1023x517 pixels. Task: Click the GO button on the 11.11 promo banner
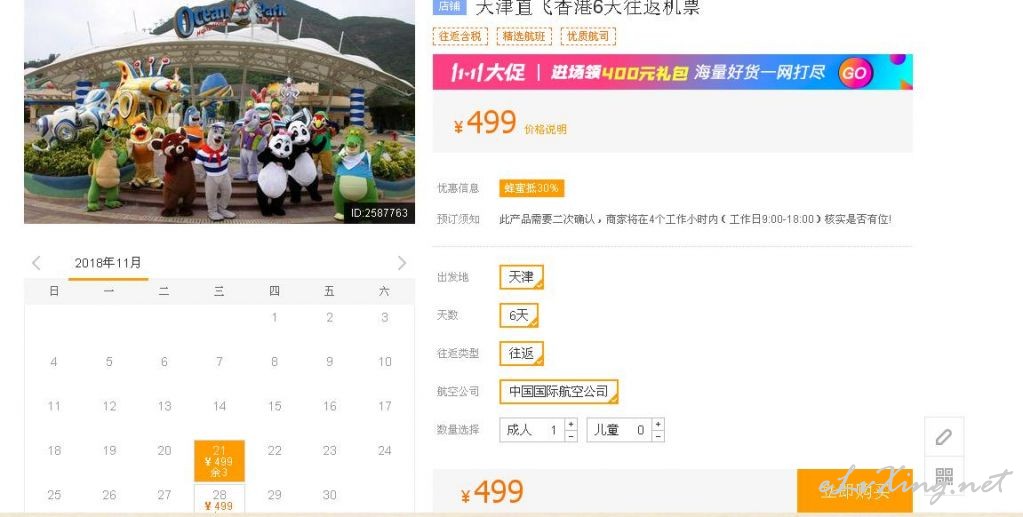855,72
